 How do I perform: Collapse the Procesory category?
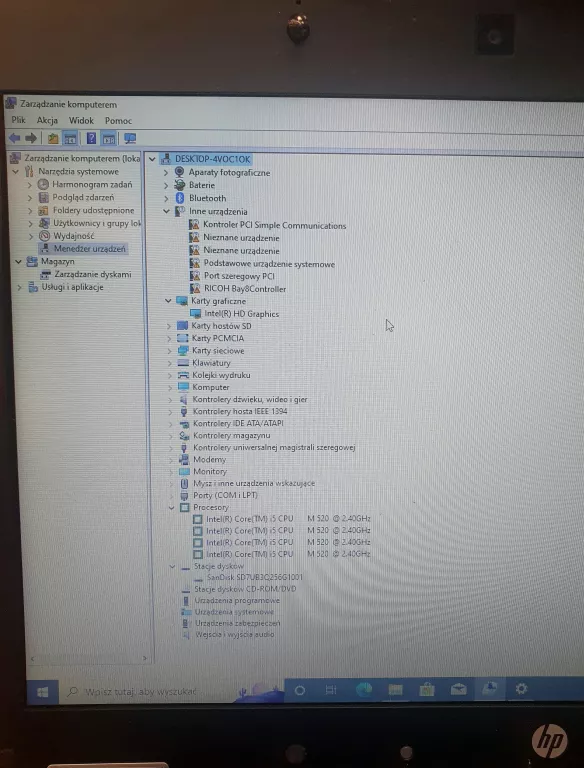click(171, 507)
